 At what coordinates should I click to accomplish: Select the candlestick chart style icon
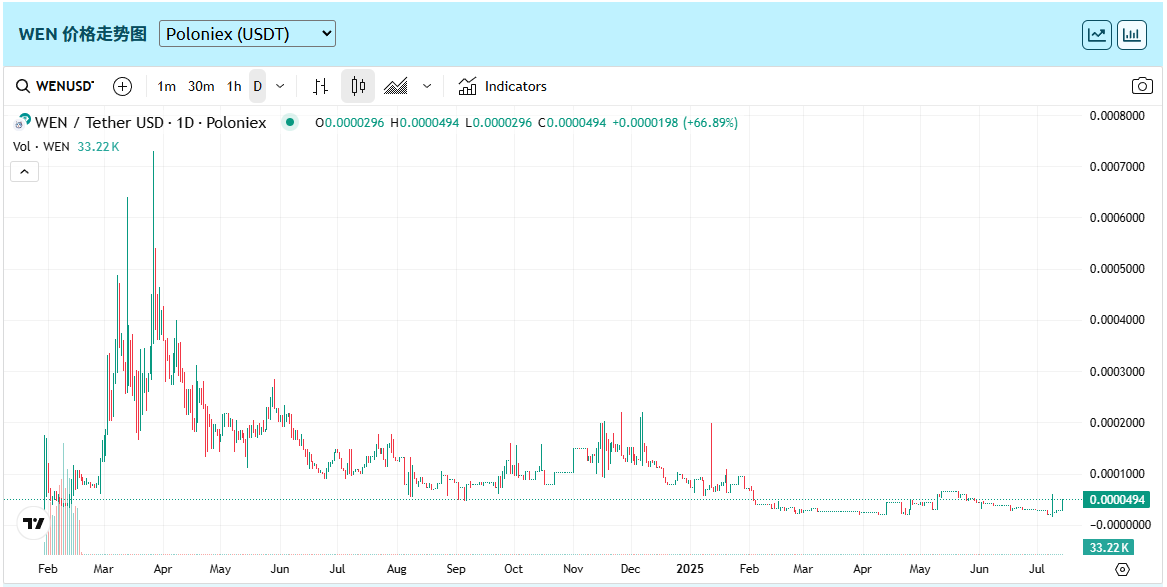click(358, 86)
